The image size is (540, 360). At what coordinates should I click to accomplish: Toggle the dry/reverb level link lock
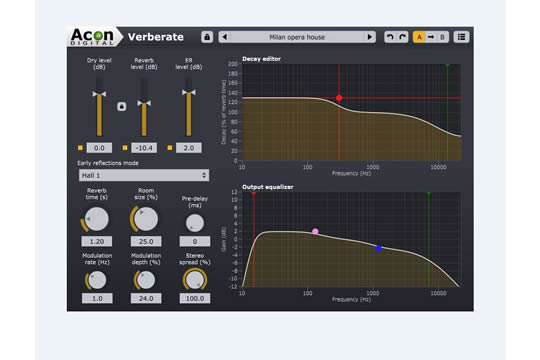coord(121,106)
